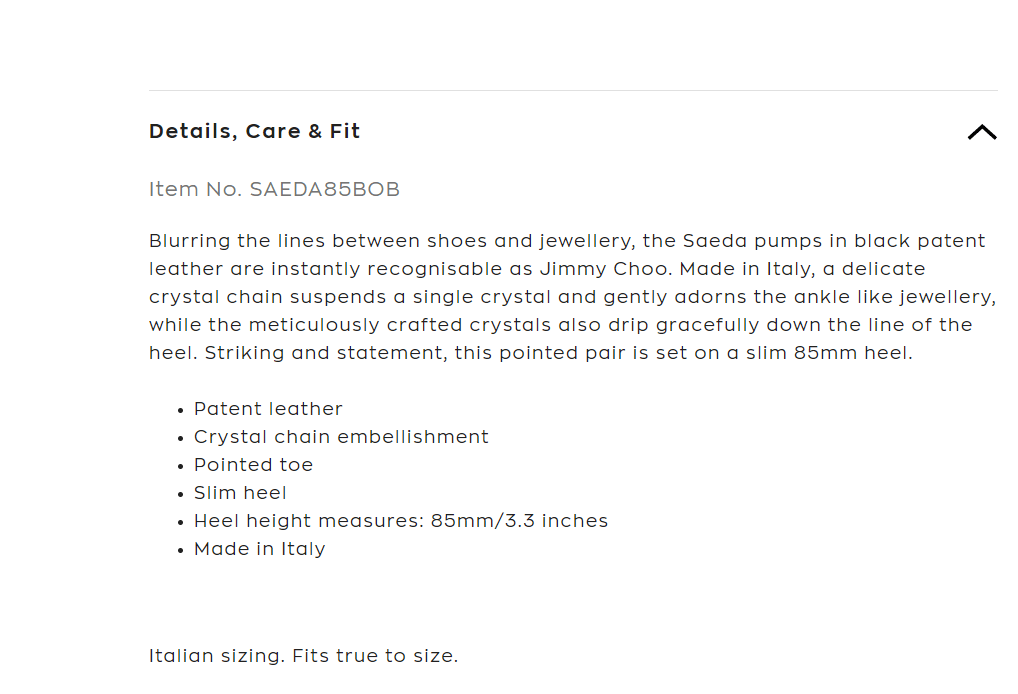
Task: Click the 'Item No.' label
Action: coord(195,190)
